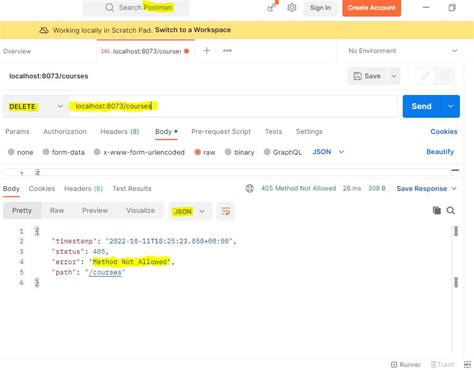Image resolution: width=474 pixels, height=370 pixels.
Task: Open the three-dots tab options menu
Action: click(x=227, y=51)
